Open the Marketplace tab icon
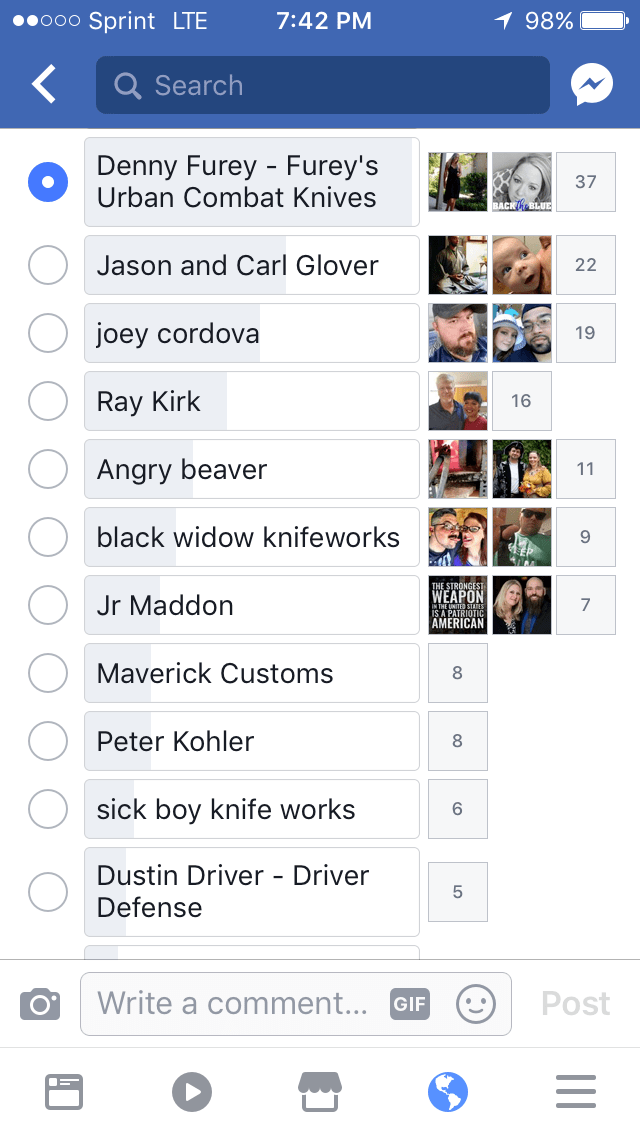Image resolution: width=640 pixels, height=1136 pixels. pos(320,1092)
